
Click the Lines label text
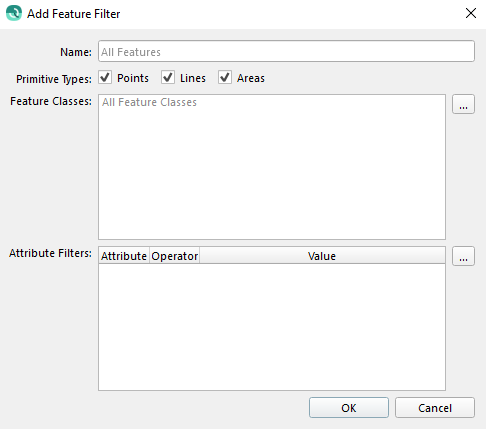point(193,78)
